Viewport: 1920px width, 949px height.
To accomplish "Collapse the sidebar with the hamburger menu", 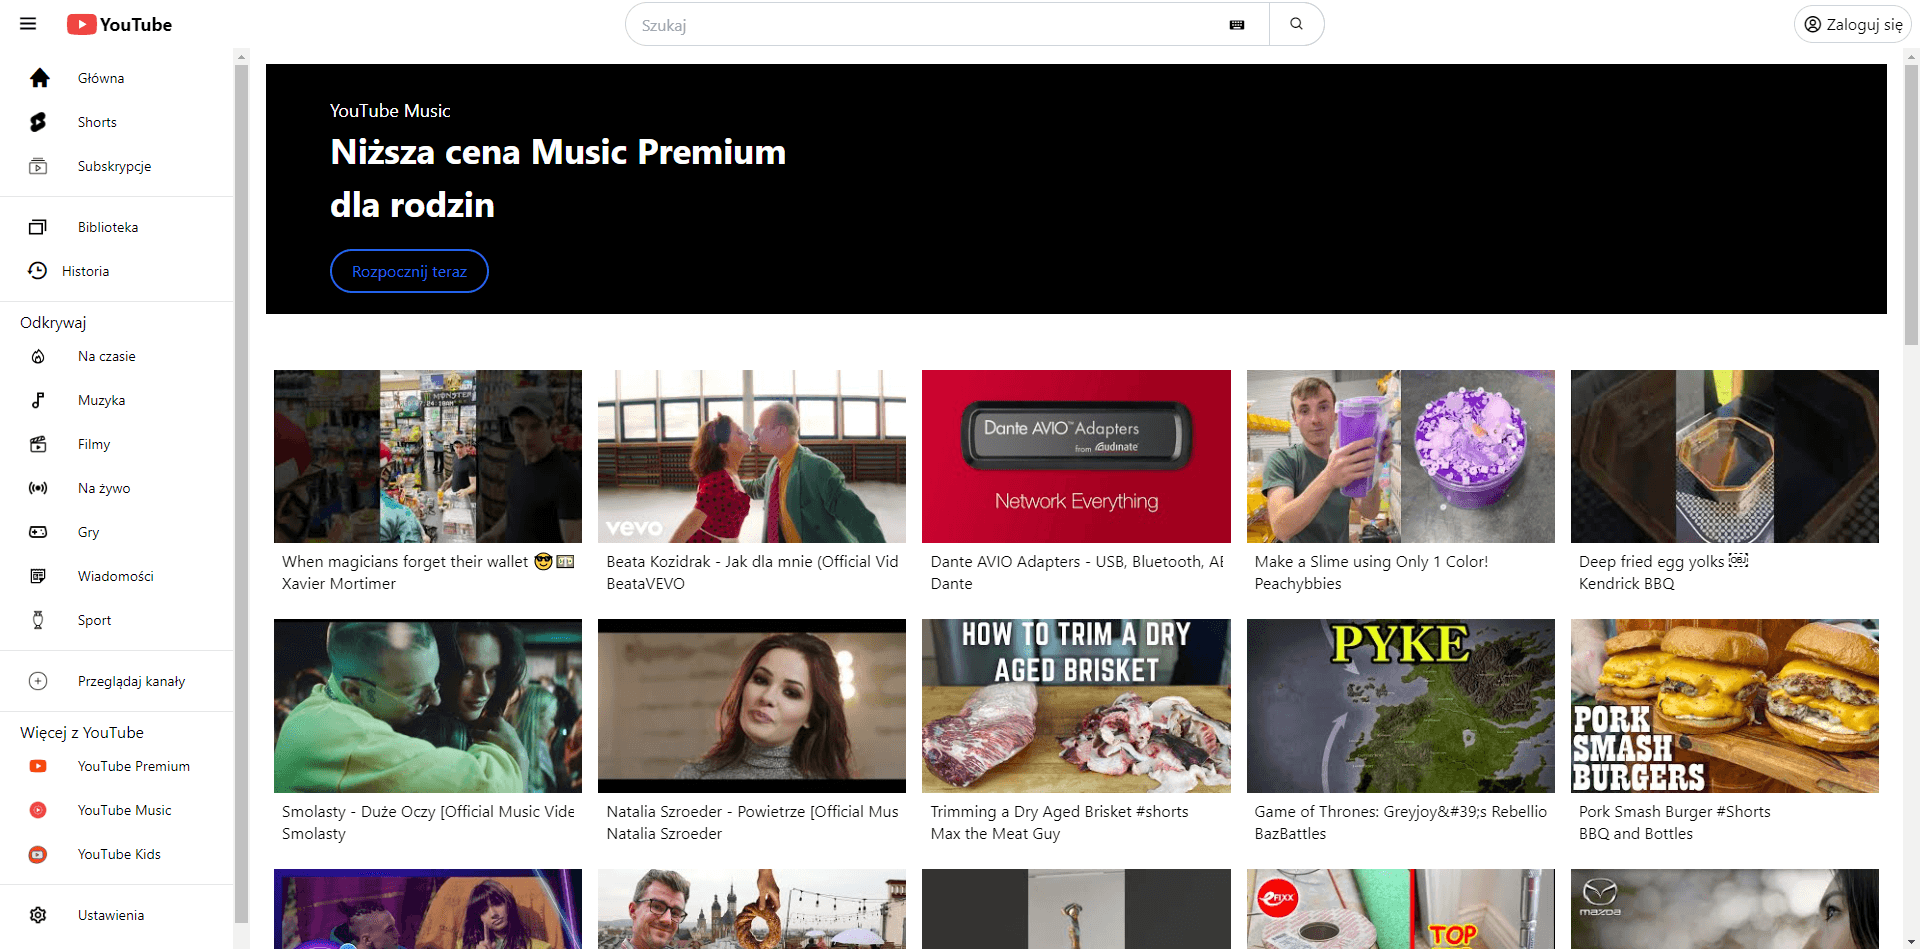I will coord(27,24).
